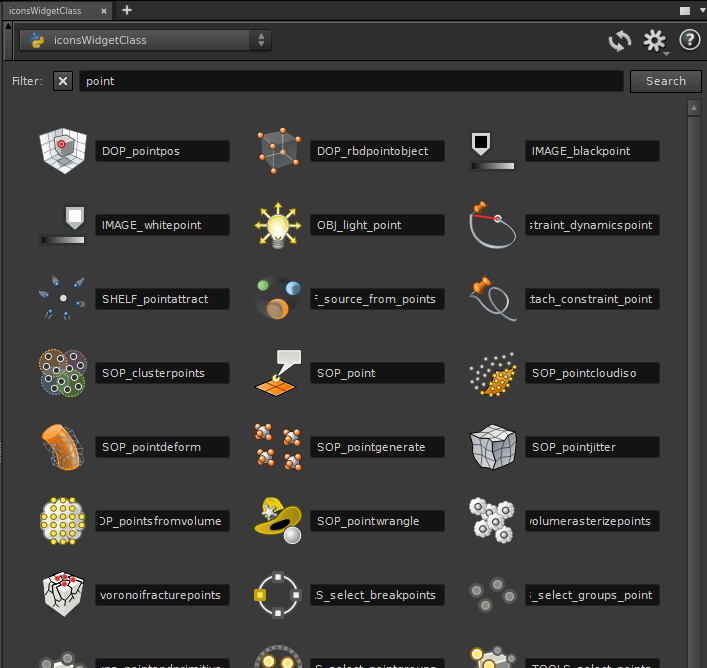Close the iconsWidgetClass tab
The height and width of the screenshot is (668, 707).
[104, 11]
